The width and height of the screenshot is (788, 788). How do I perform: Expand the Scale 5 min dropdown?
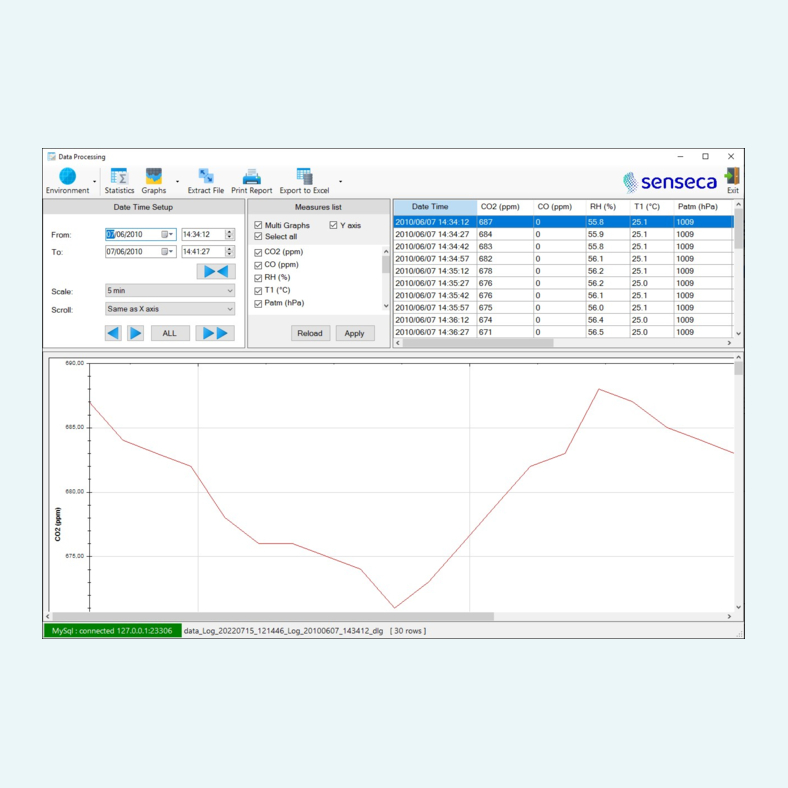(x=170, y=290)
